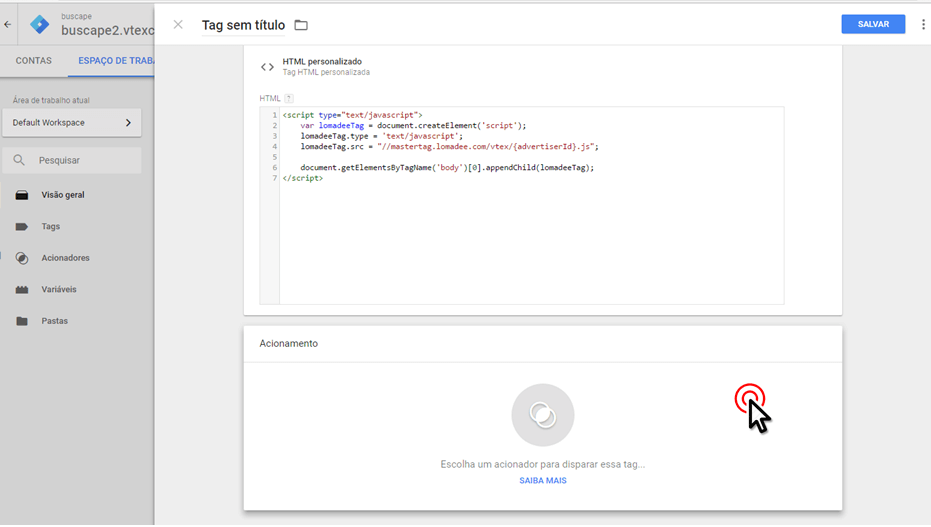Click the HTML help question mark icon
The image size is (931, 527).
pos(289,99)
